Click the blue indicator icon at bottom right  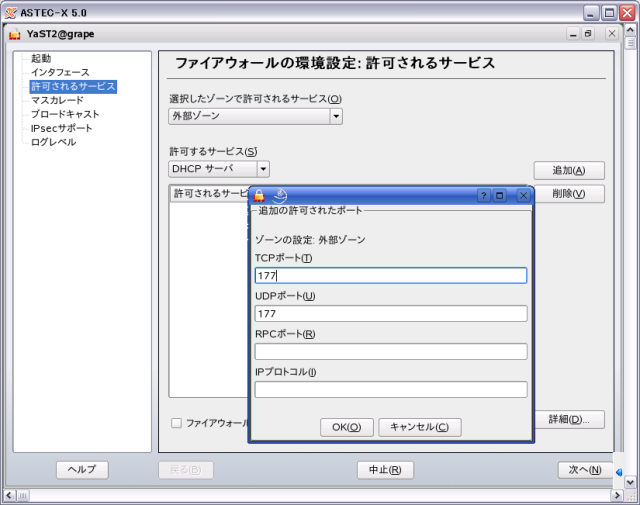tap(621, 472)
